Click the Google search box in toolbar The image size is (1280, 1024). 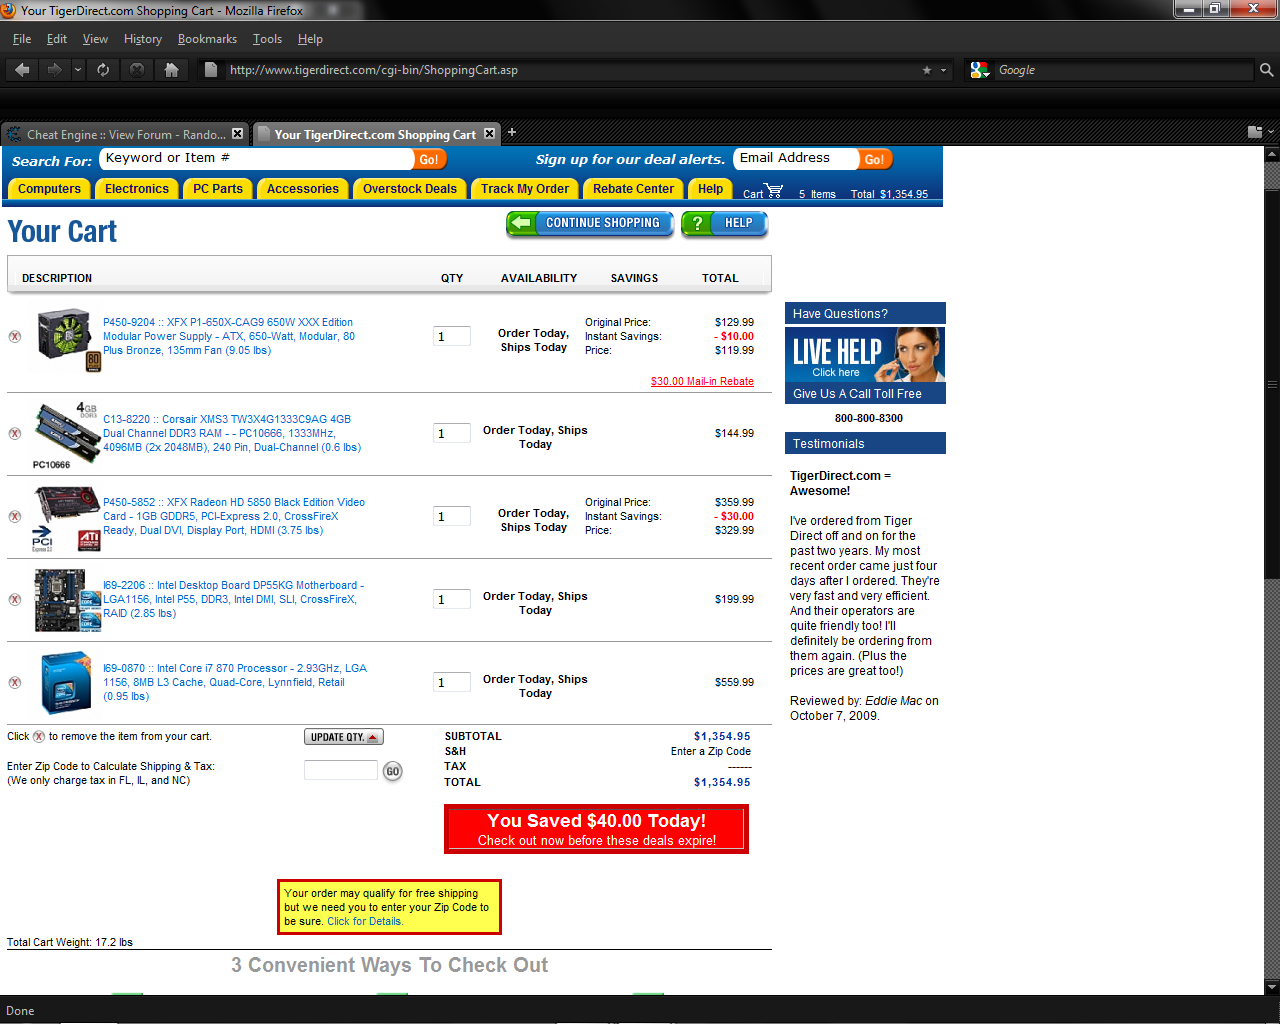(1124, 70)
